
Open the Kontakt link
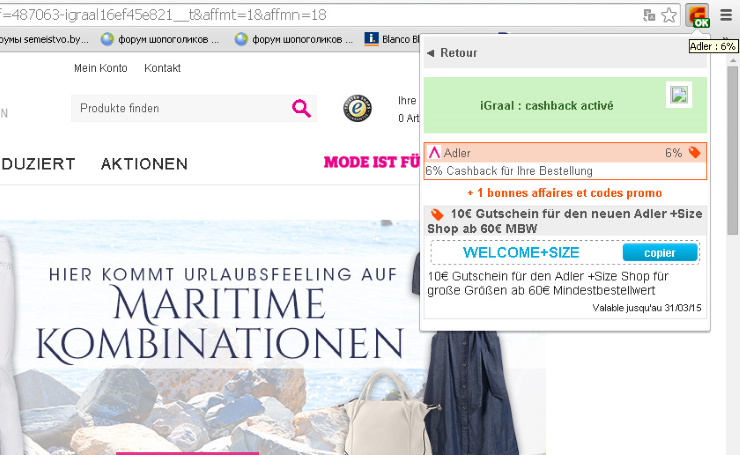click(x=162, y=68)
